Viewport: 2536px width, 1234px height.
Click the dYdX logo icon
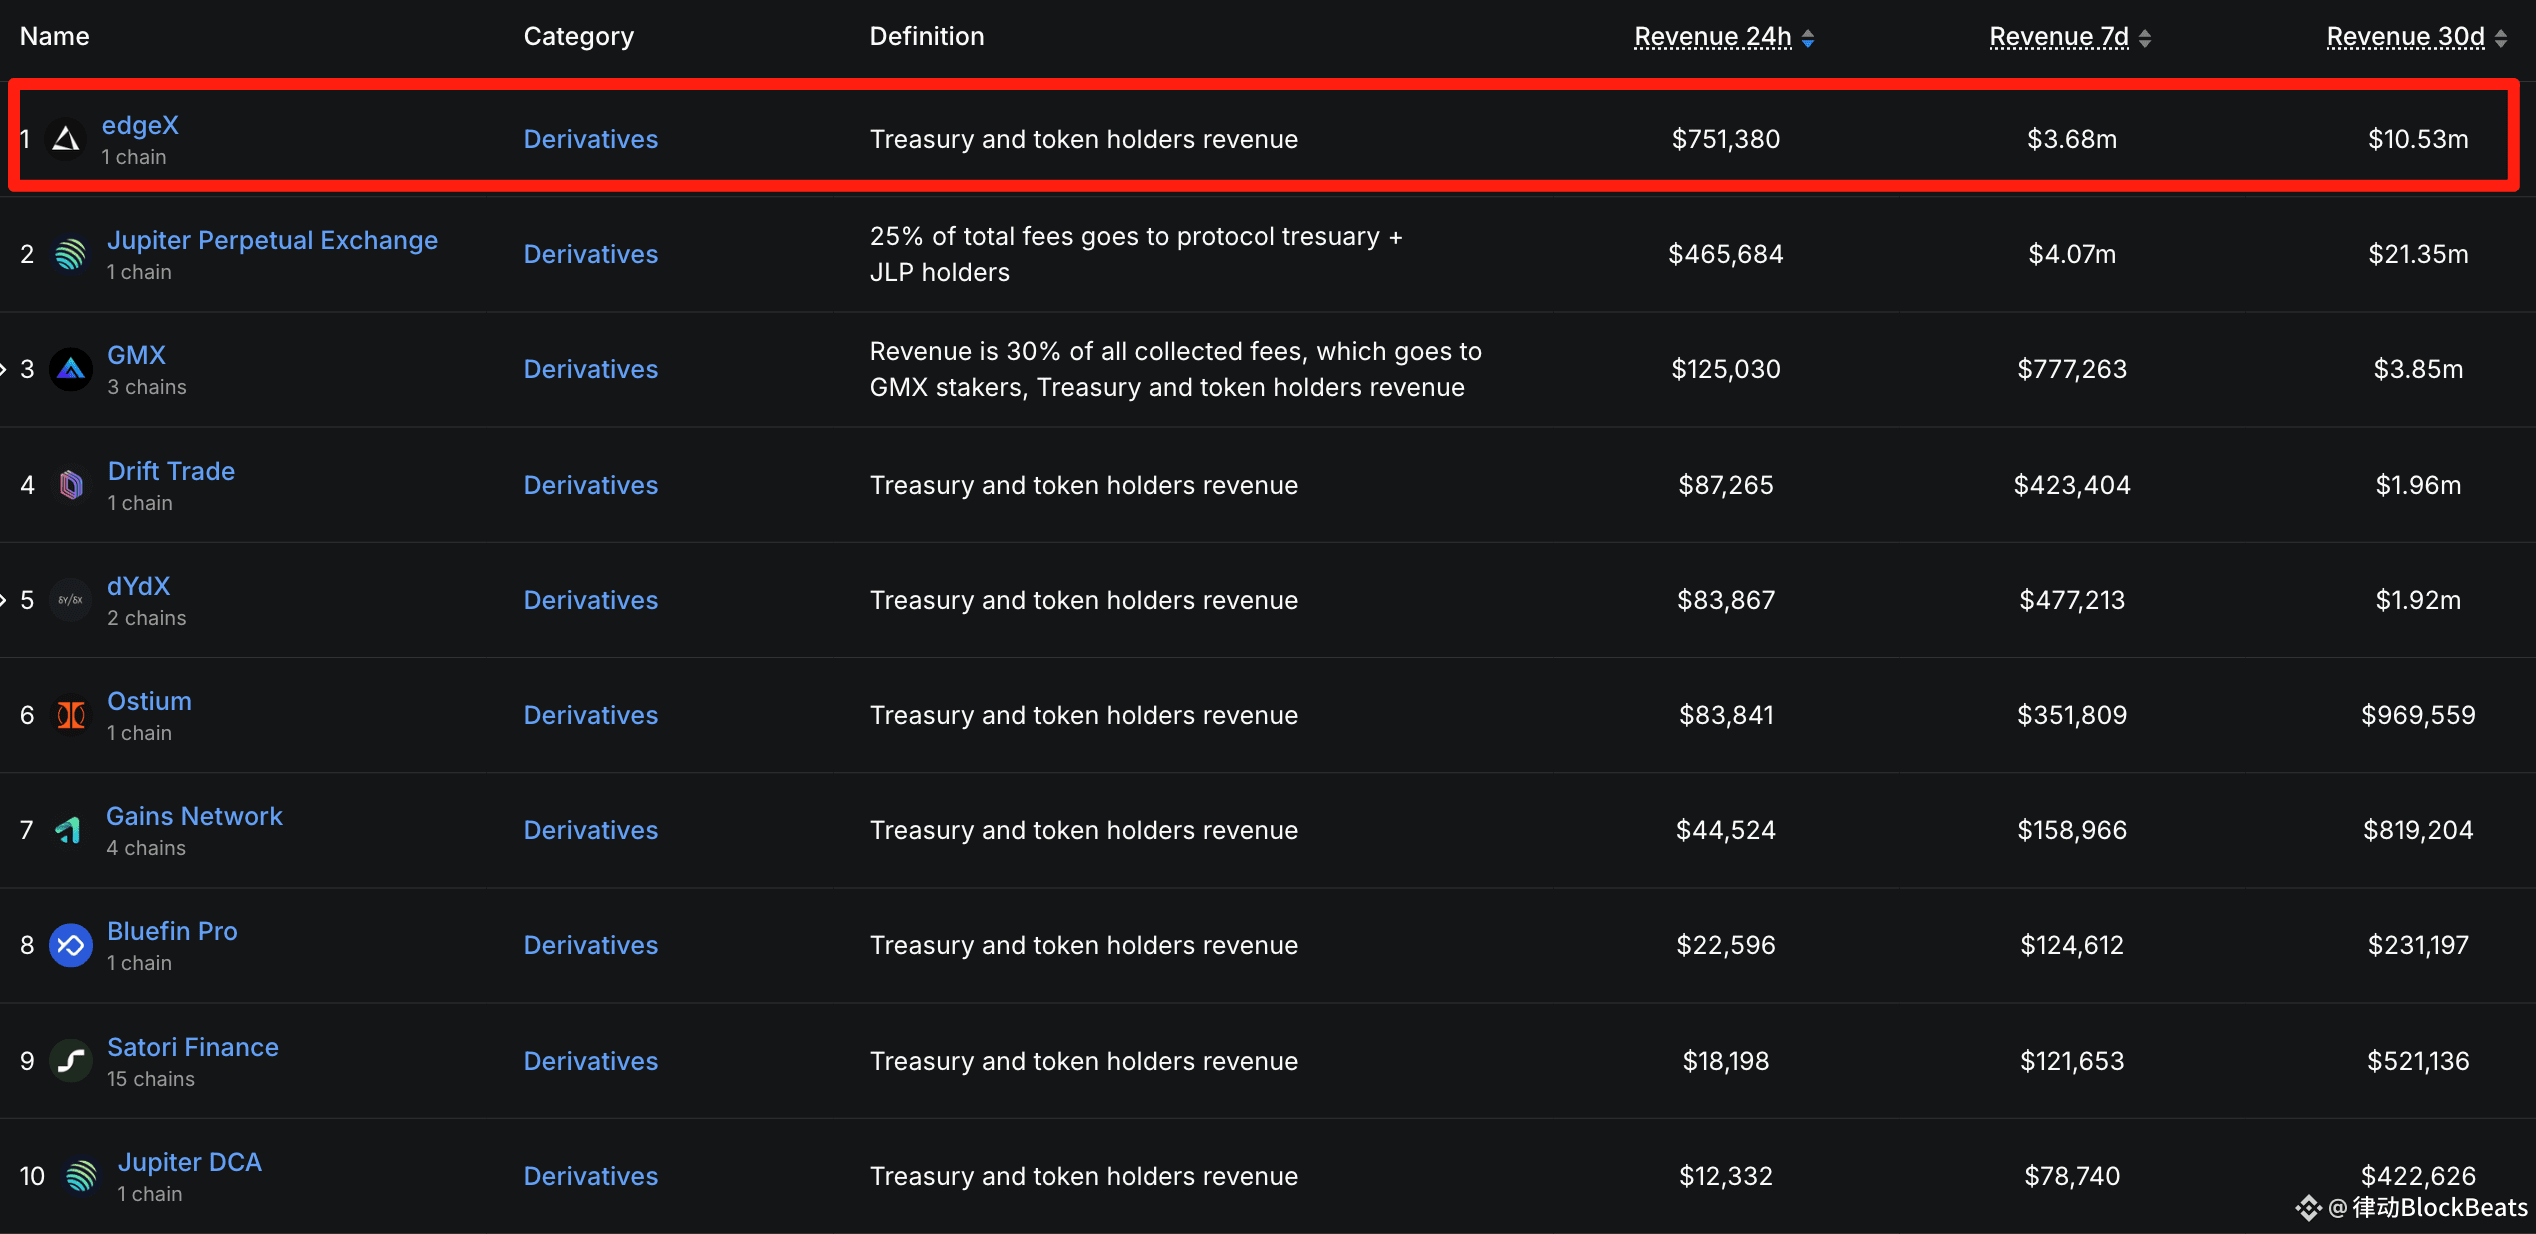70,600
